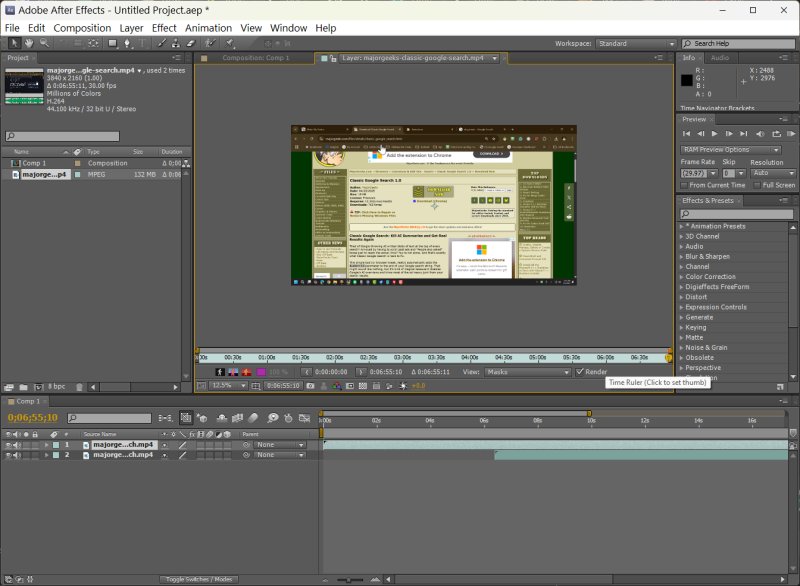Screen dimensions: 800x586
Task: Select the Hand tool in the toolbar
Action: 27,44
